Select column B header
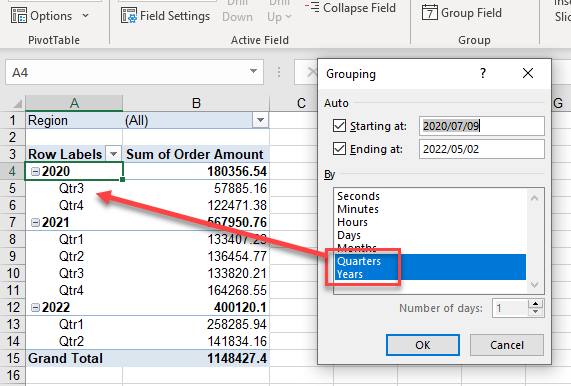 click(196, 103)
